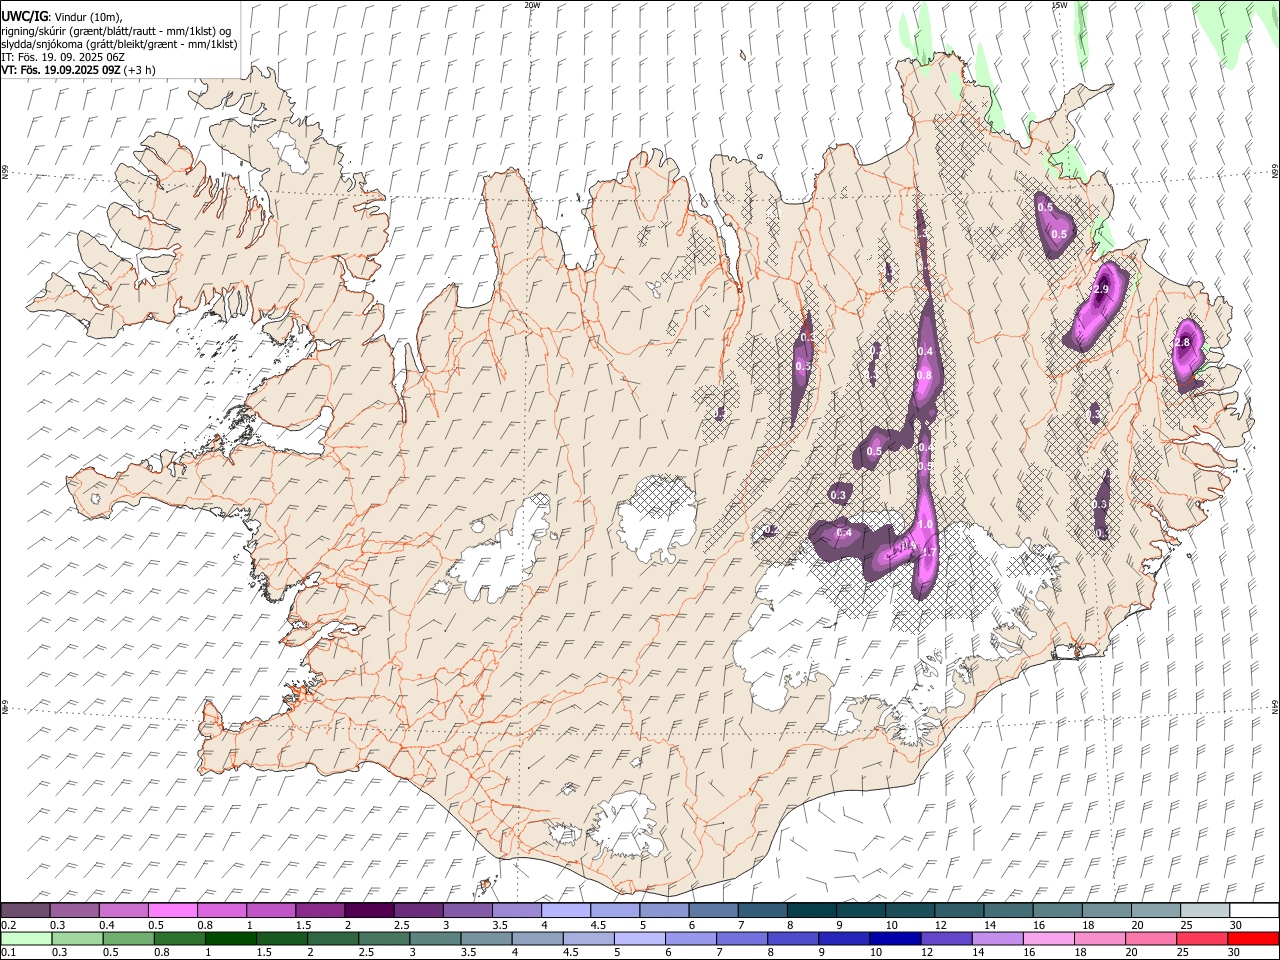Click the dark plum 0.2 swatch on snow scale
1280x960 pixels.
[x=25, y=910]
